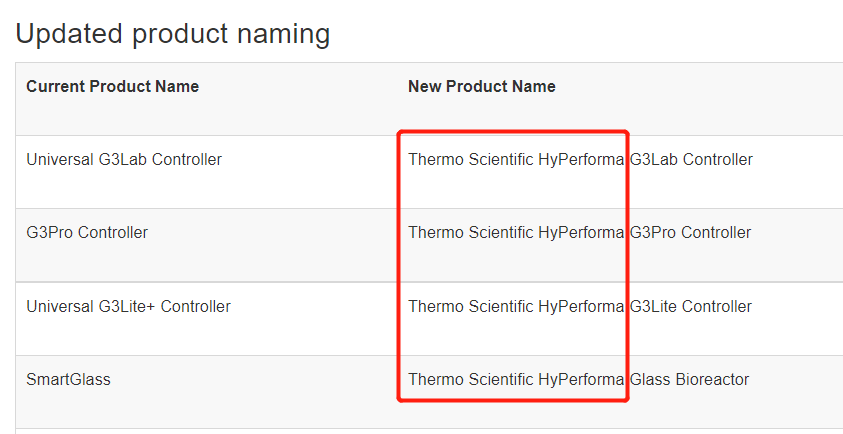Image resolution: width=843 pixels, height=434 pixels.
Task: Select the "Universal G3Lite+ Controller" cell
Action: 128,307
